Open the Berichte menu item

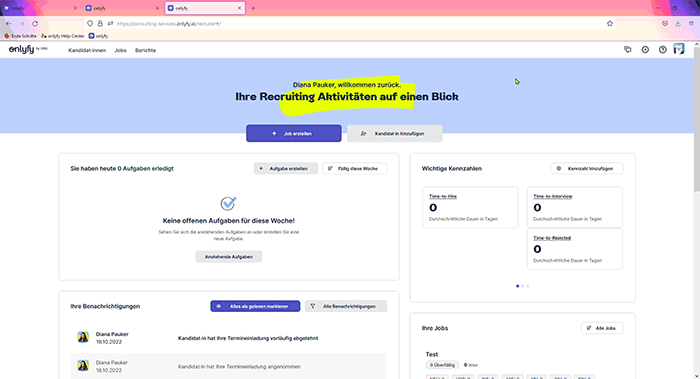[x=146, y=50]
